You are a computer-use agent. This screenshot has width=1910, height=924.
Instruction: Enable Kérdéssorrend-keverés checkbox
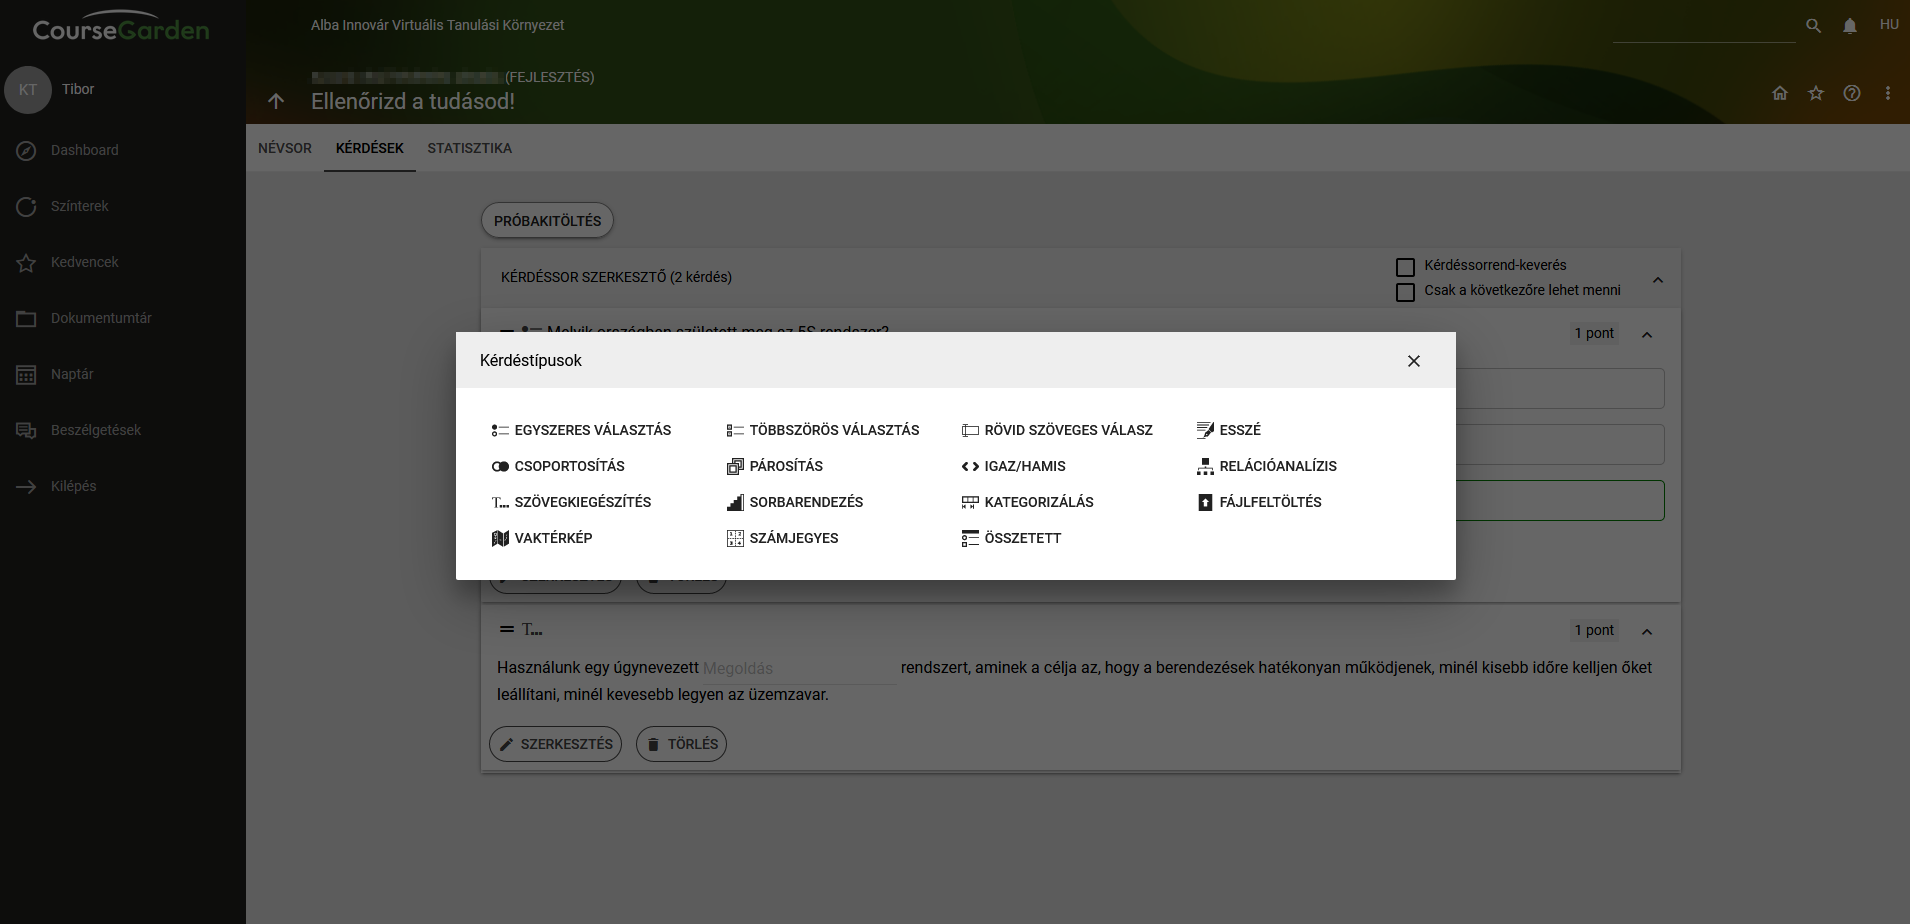point(1405,267)
